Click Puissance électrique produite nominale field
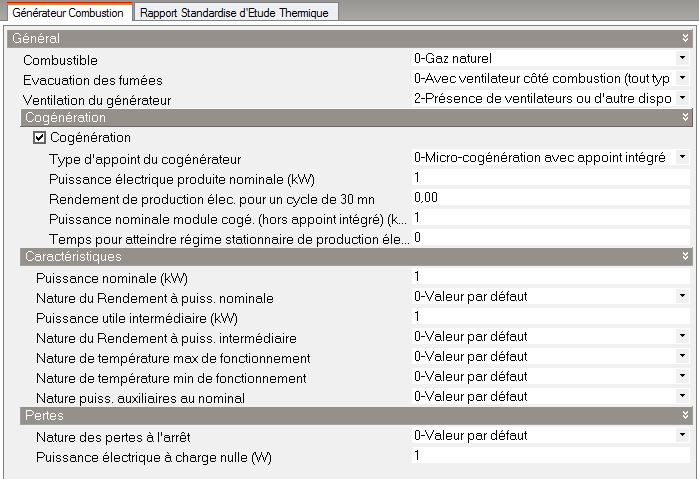 [x=550, y=178]
